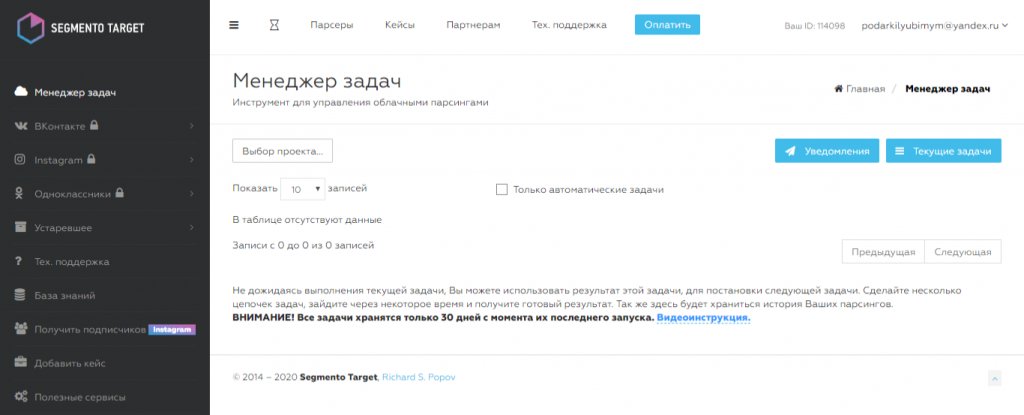This screenshot has width=1024, height=415.
Task: Click the Оплатить button
Action: (x=667, y=25)
